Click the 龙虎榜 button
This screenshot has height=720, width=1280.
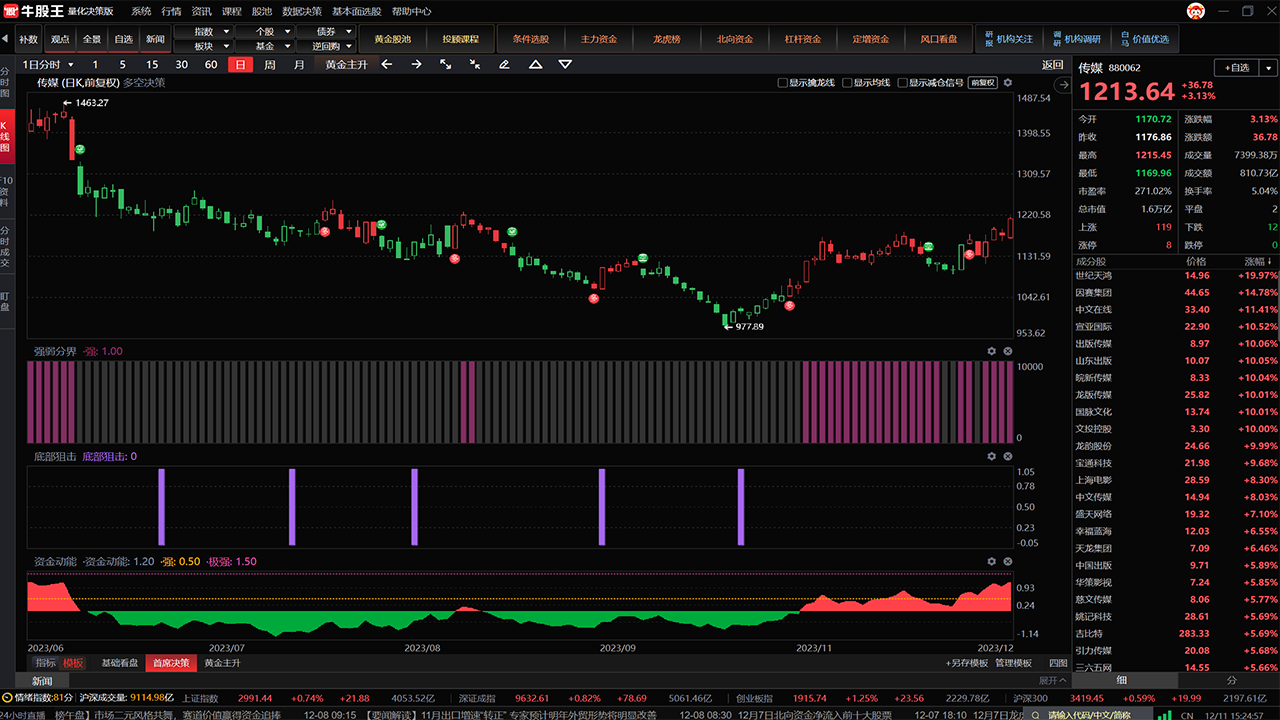click(666, 39)
